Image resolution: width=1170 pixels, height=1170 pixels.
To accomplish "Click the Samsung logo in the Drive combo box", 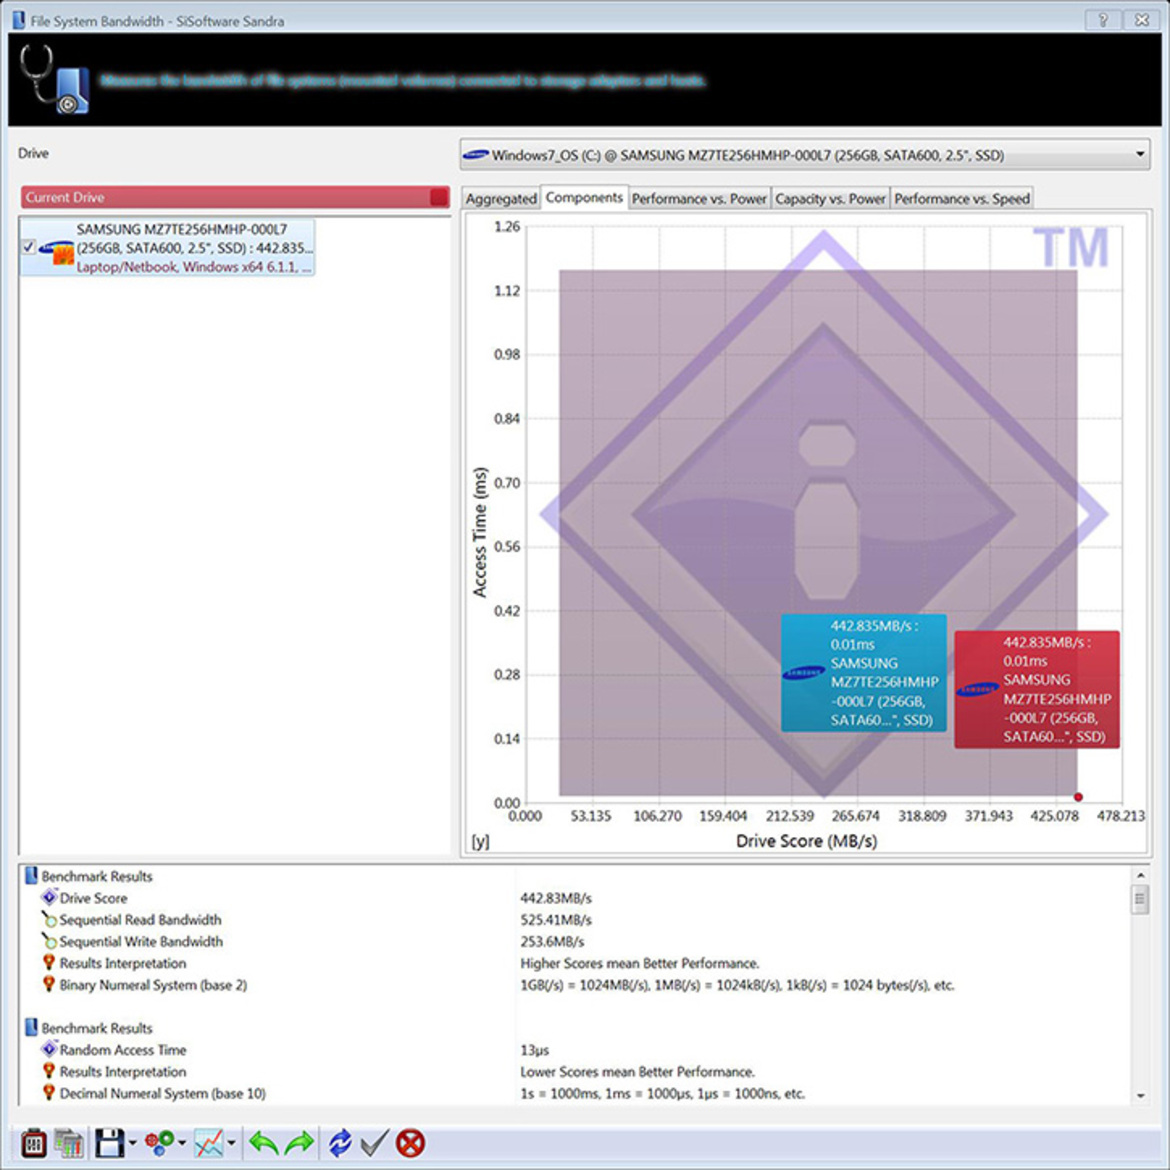I will (x=475, y=155).
